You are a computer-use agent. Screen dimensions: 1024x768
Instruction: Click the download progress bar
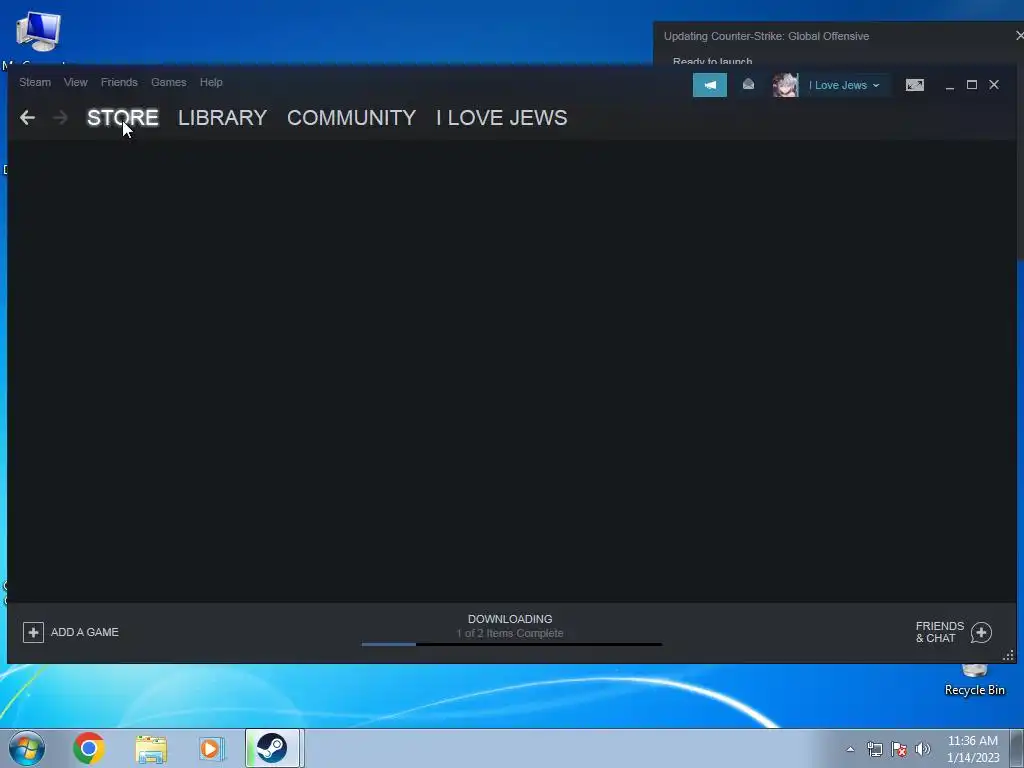(511, 645)
